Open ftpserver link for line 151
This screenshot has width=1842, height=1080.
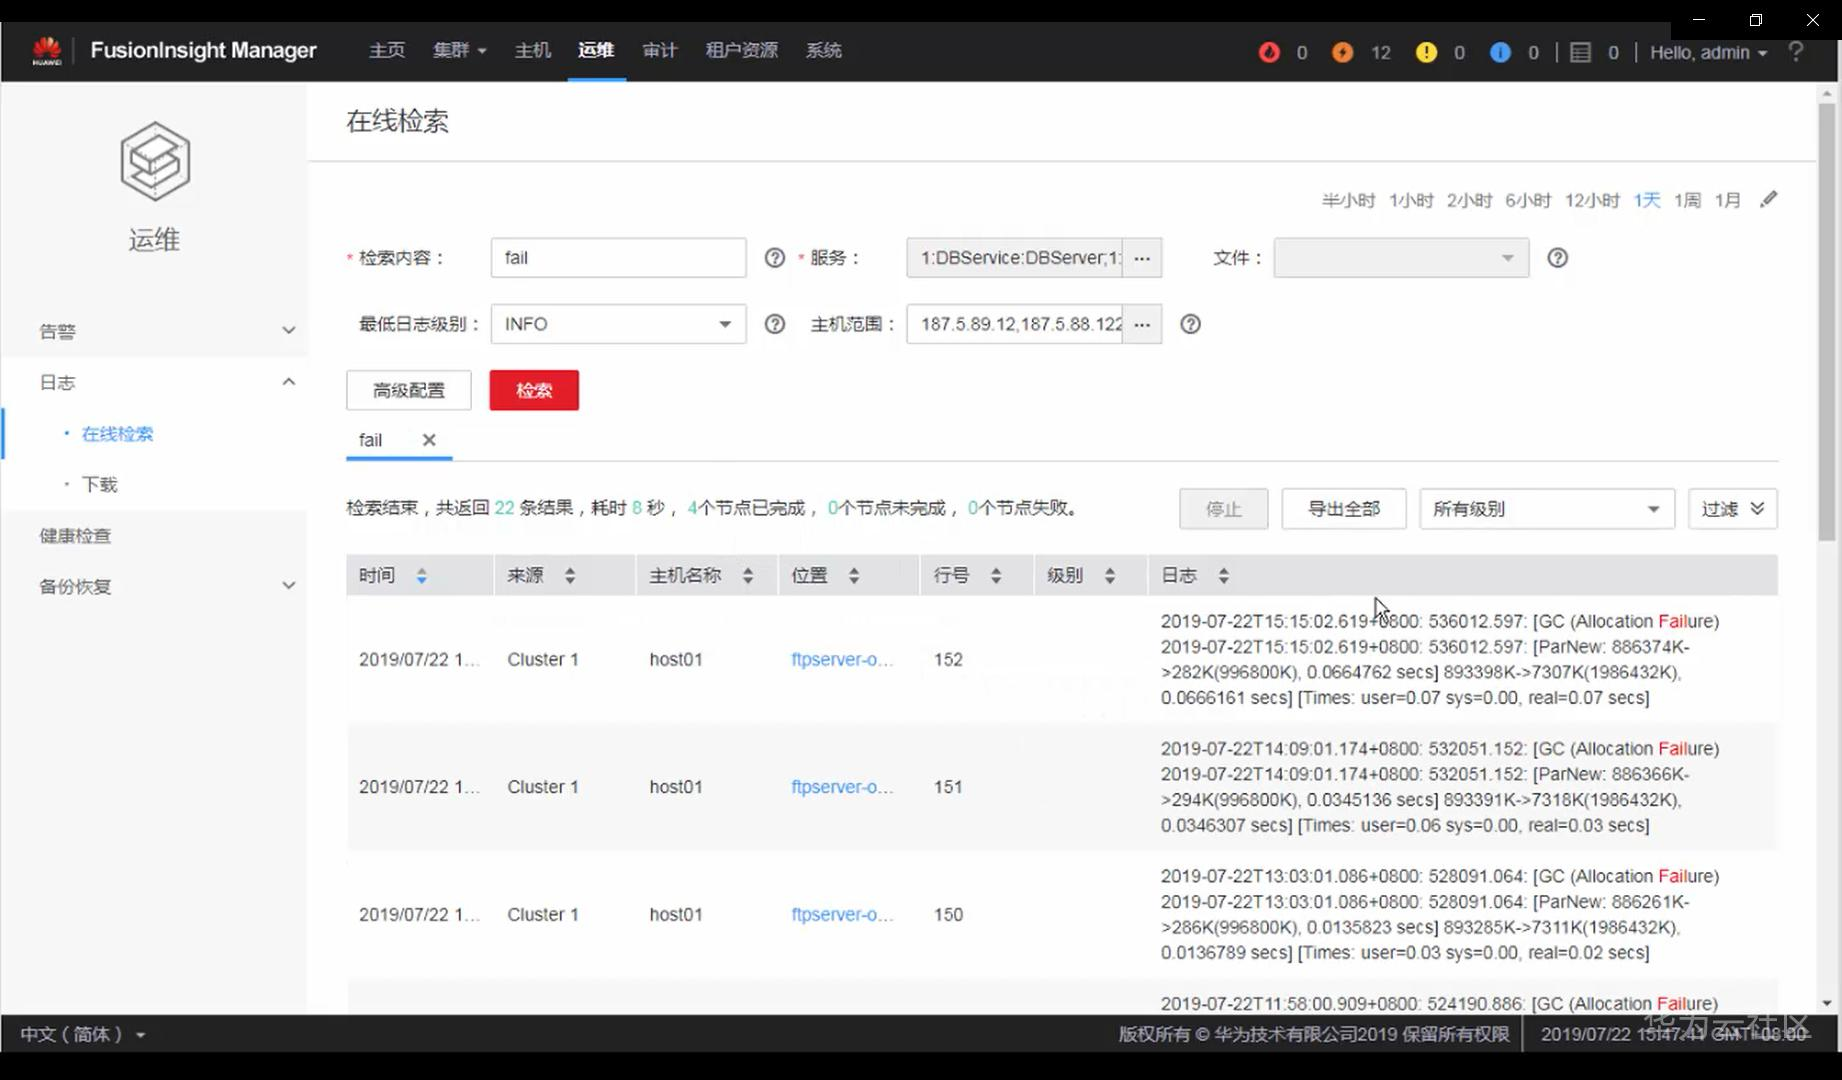click(x=842, y=787)
